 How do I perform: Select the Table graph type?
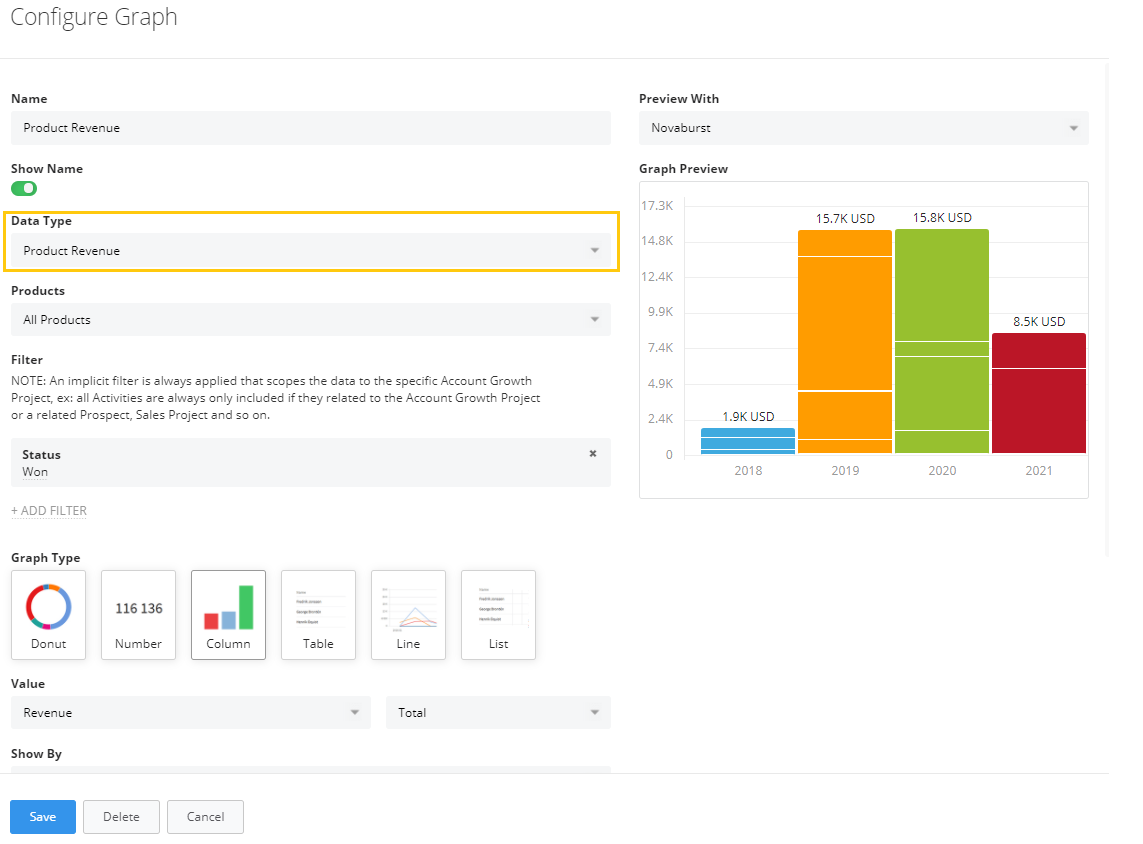(318, 614)
